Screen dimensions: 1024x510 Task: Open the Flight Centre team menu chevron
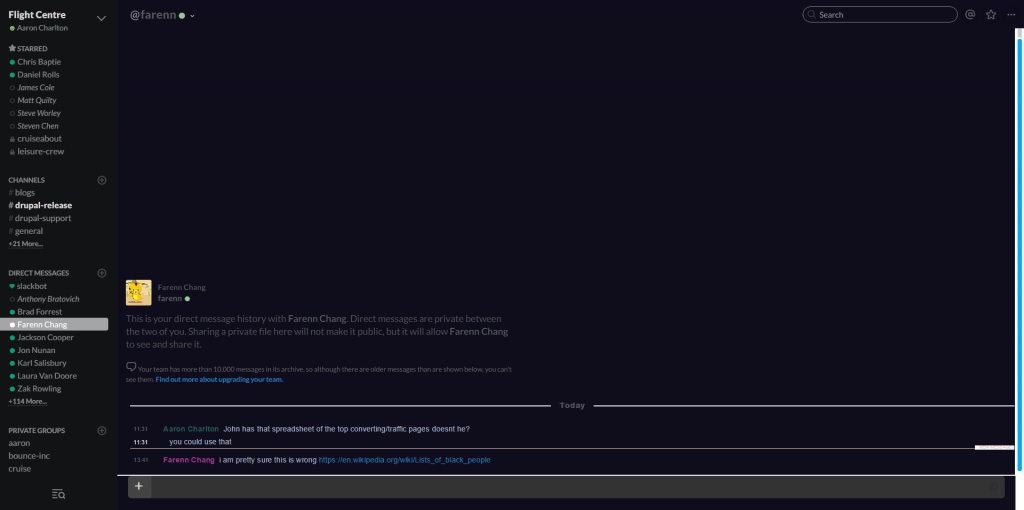pyautogui.click(x=101, y=18)
